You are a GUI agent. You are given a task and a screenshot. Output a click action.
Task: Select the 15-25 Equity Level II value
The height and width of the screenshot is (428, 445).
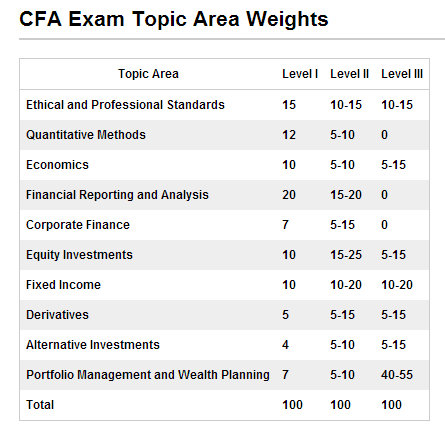(x=346, y=255)
